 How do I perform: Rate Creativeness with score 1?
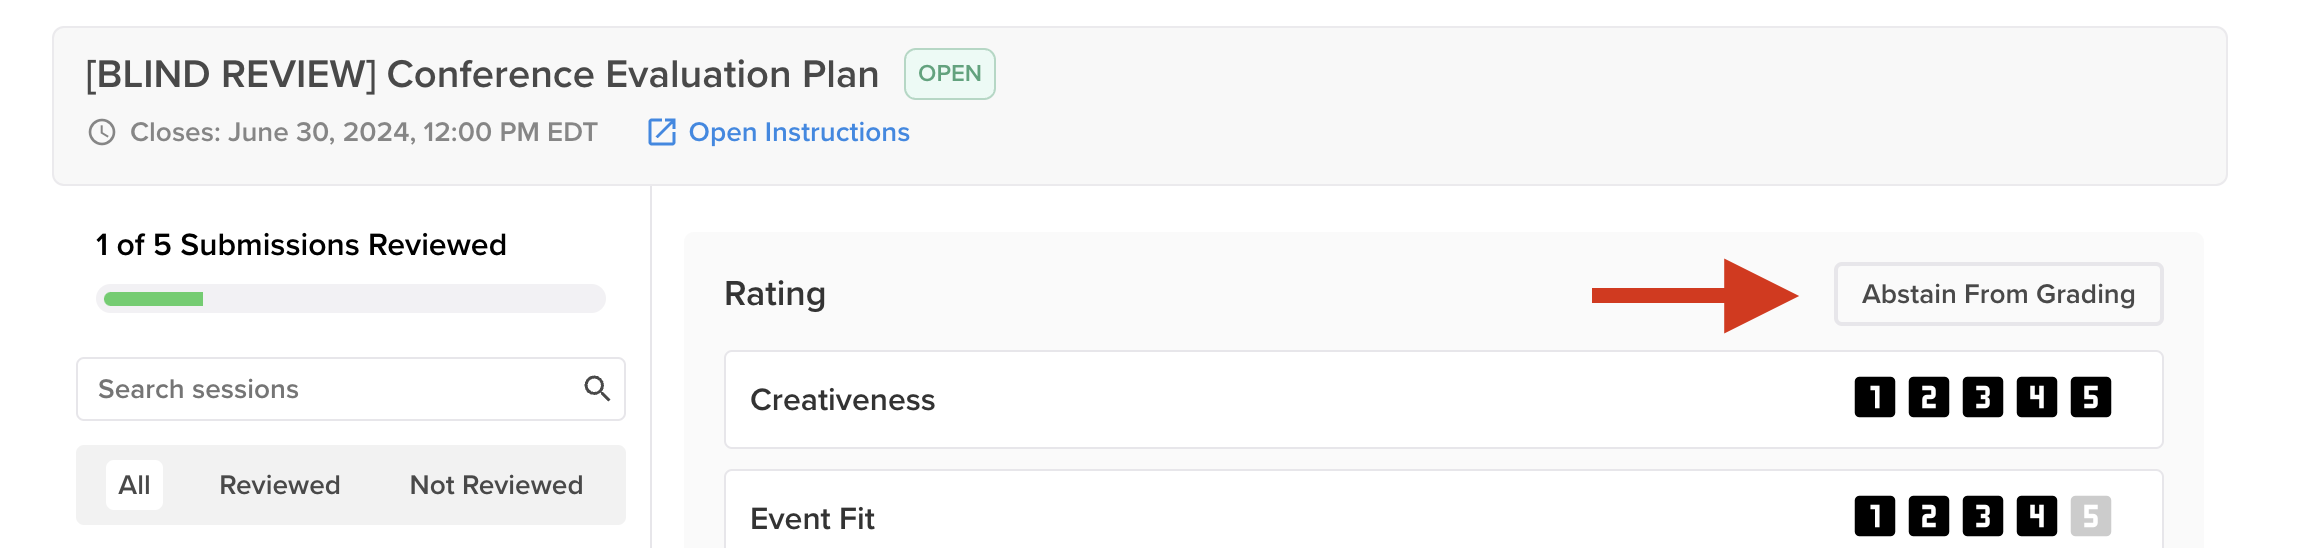coord(1874,398)
